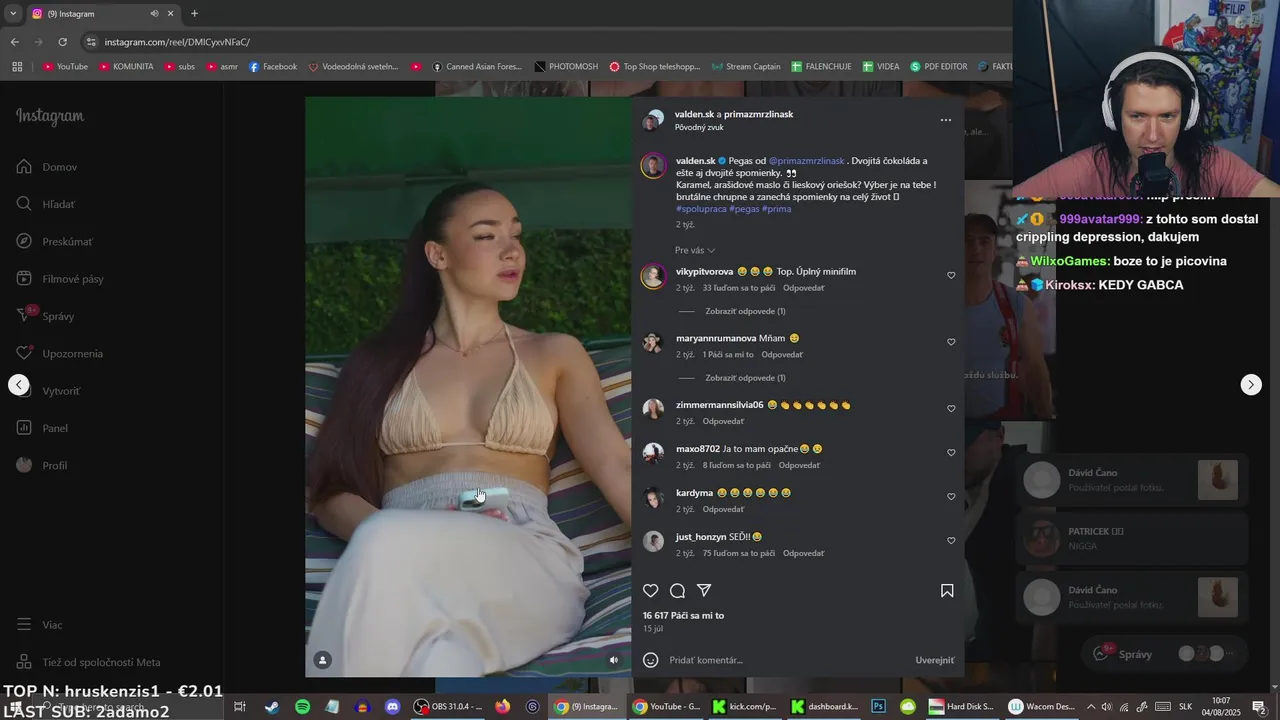Viewport: 1280px width, 720px height.
Task: Reply to vikypitvorova's comment
Action: pos(804,288)
